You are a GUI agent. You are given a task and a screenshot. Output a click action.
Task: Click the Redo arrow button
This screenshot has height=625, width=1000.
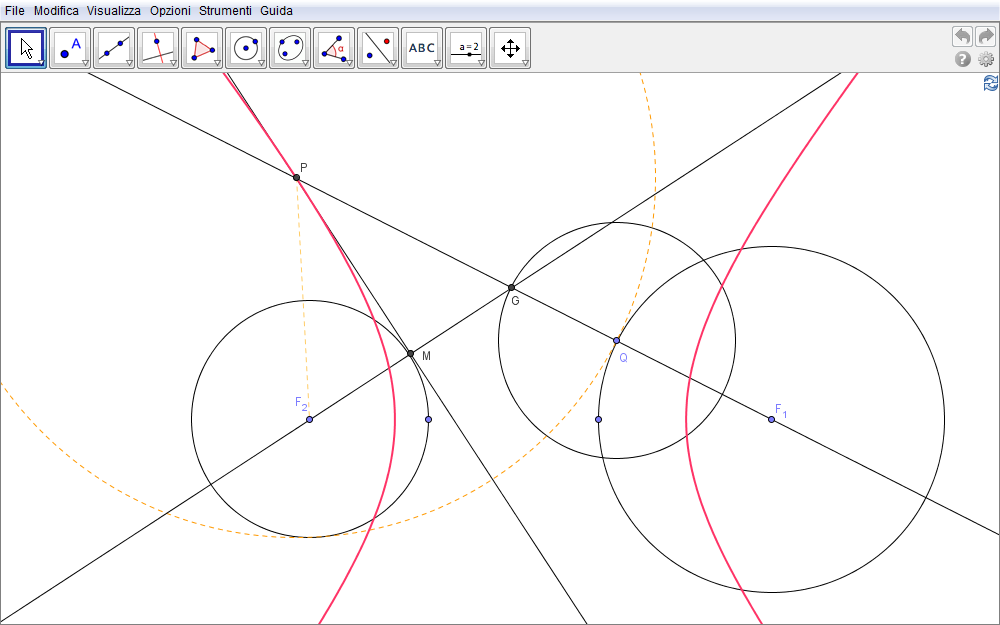pyautogui.click(x=985, y=36)
